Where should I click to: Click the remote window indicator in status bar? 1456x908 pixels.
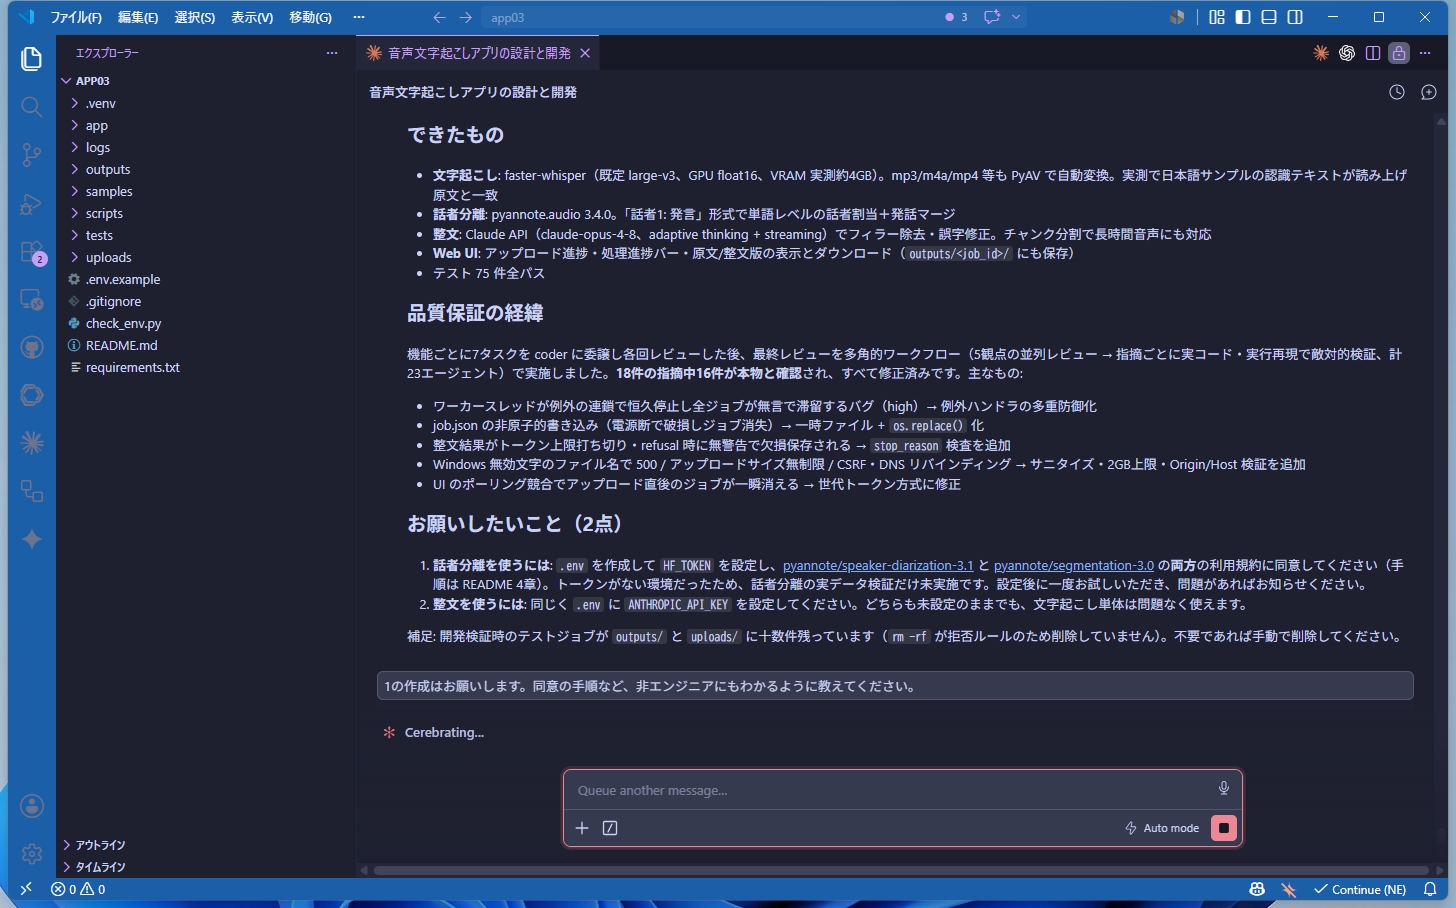coord(26,889)
